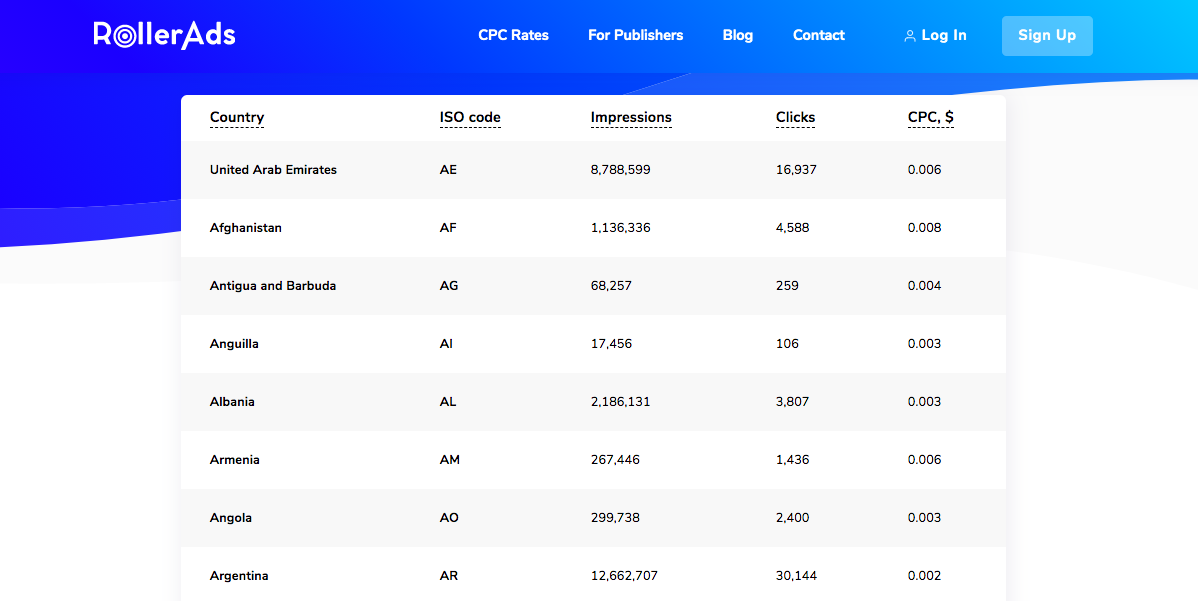1198x601 pixels.
Task: Navigate to the Contact page
Action: [x=818, y=35]
